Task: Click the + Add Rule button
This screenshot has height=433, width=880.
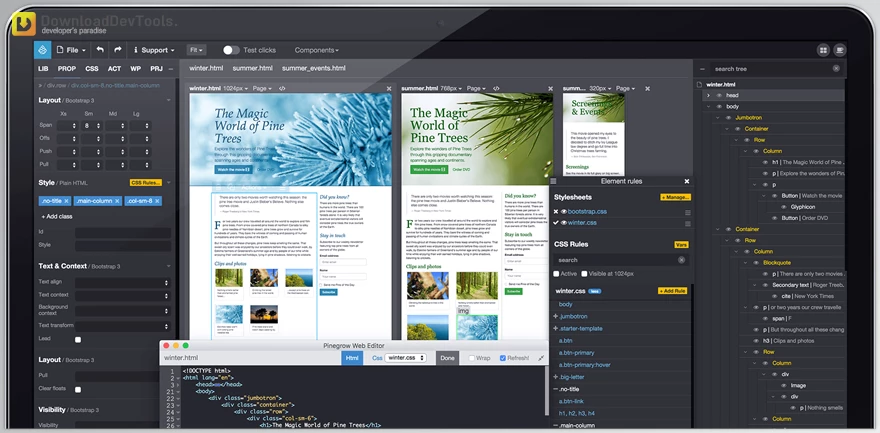Action: (x=673, y=291)
